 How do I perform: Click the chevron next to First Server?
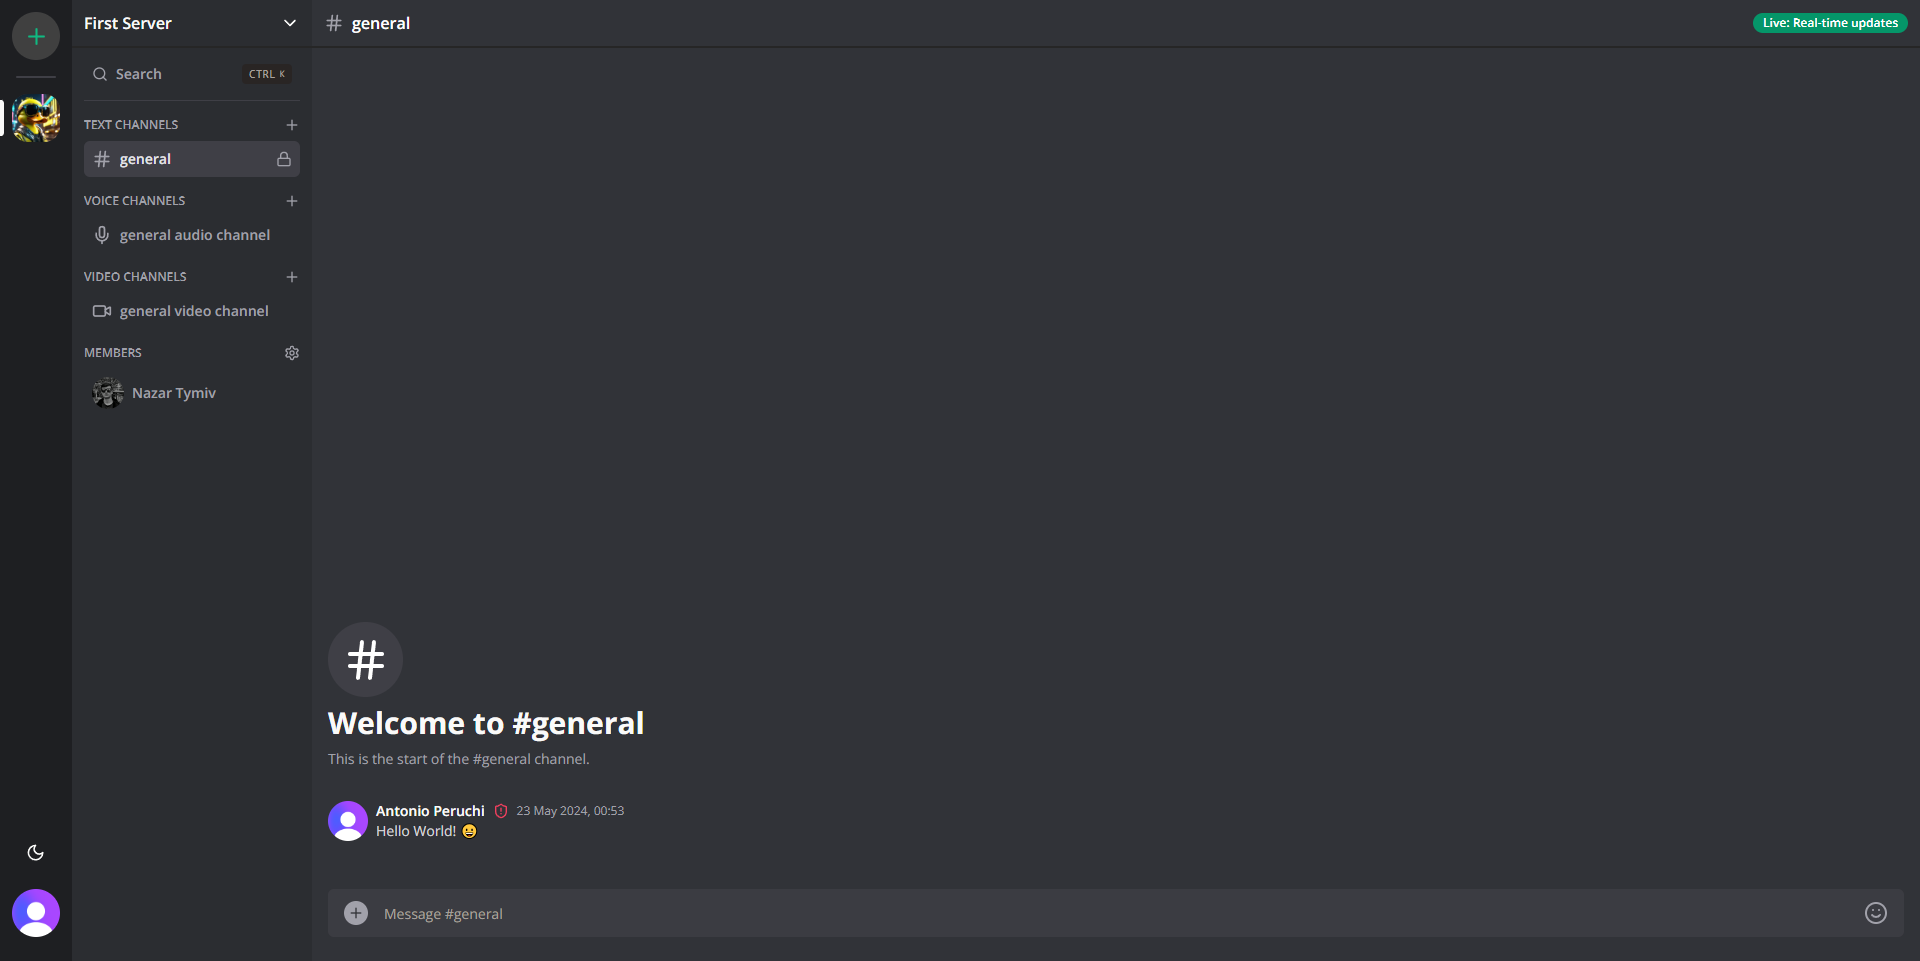click(290, 23)
